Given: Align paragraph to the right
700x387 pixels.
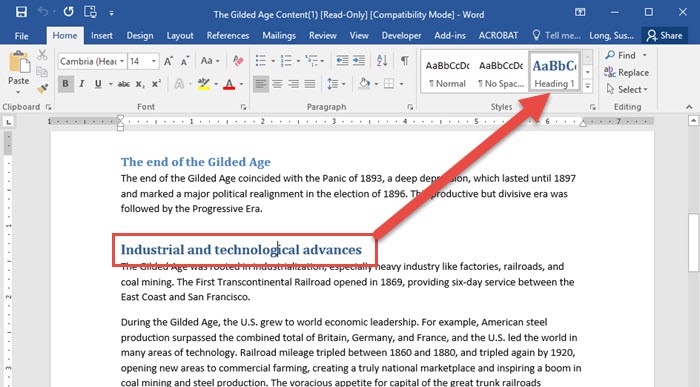Looking at the screenshot, I should 293,84.
